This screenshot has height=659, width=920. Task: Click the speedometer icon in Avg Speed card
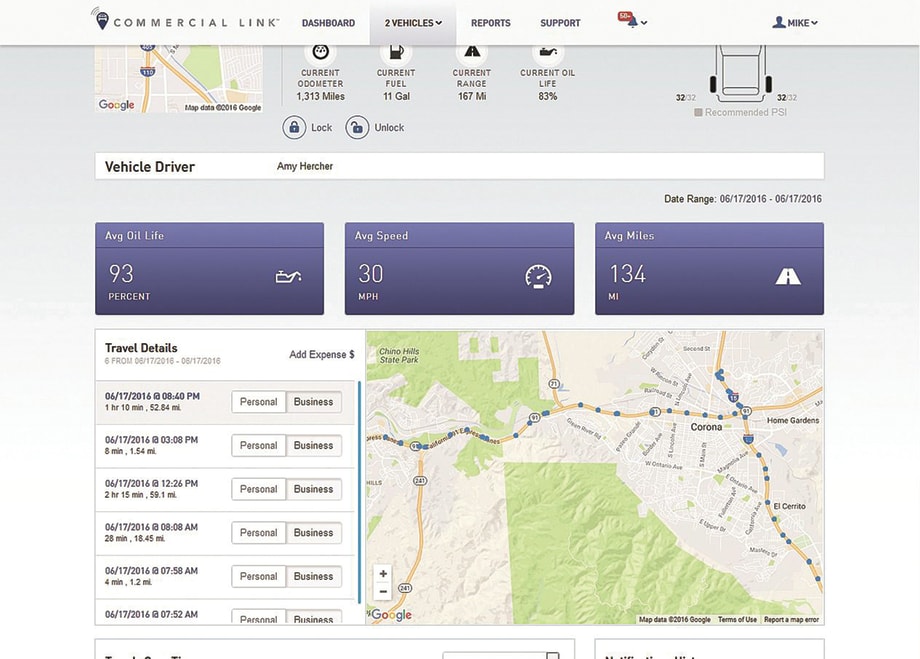click(x=538, y=276)
